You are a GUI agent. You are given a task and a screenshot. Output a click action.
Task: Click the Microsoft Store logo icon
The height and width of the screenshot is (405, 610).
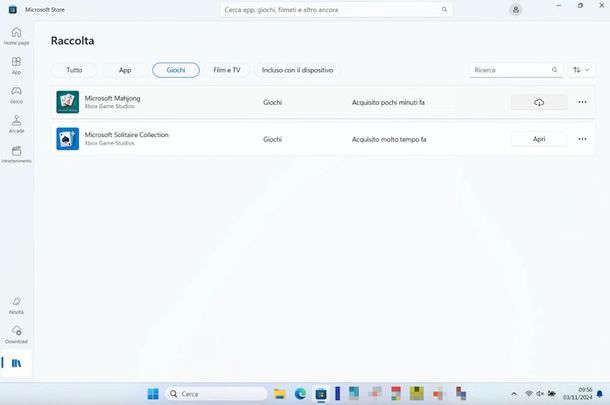pos(12,10)
